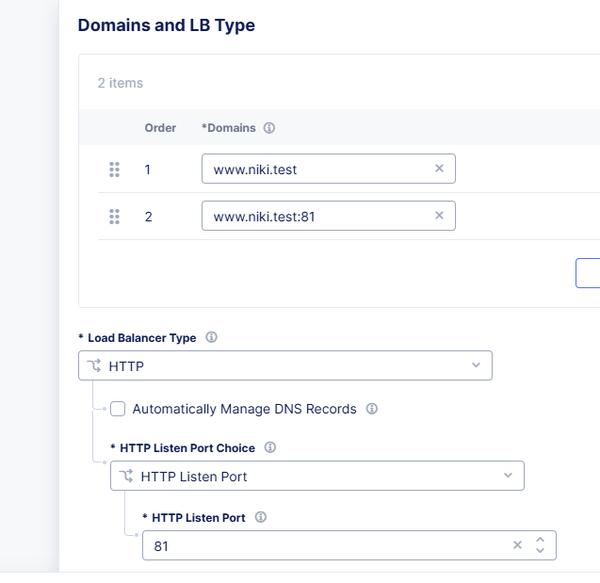Viewport: 600px width, 583px height.
Task: Click info icon beside HTTP Listen Port Choice
Action: coord(270,448)
